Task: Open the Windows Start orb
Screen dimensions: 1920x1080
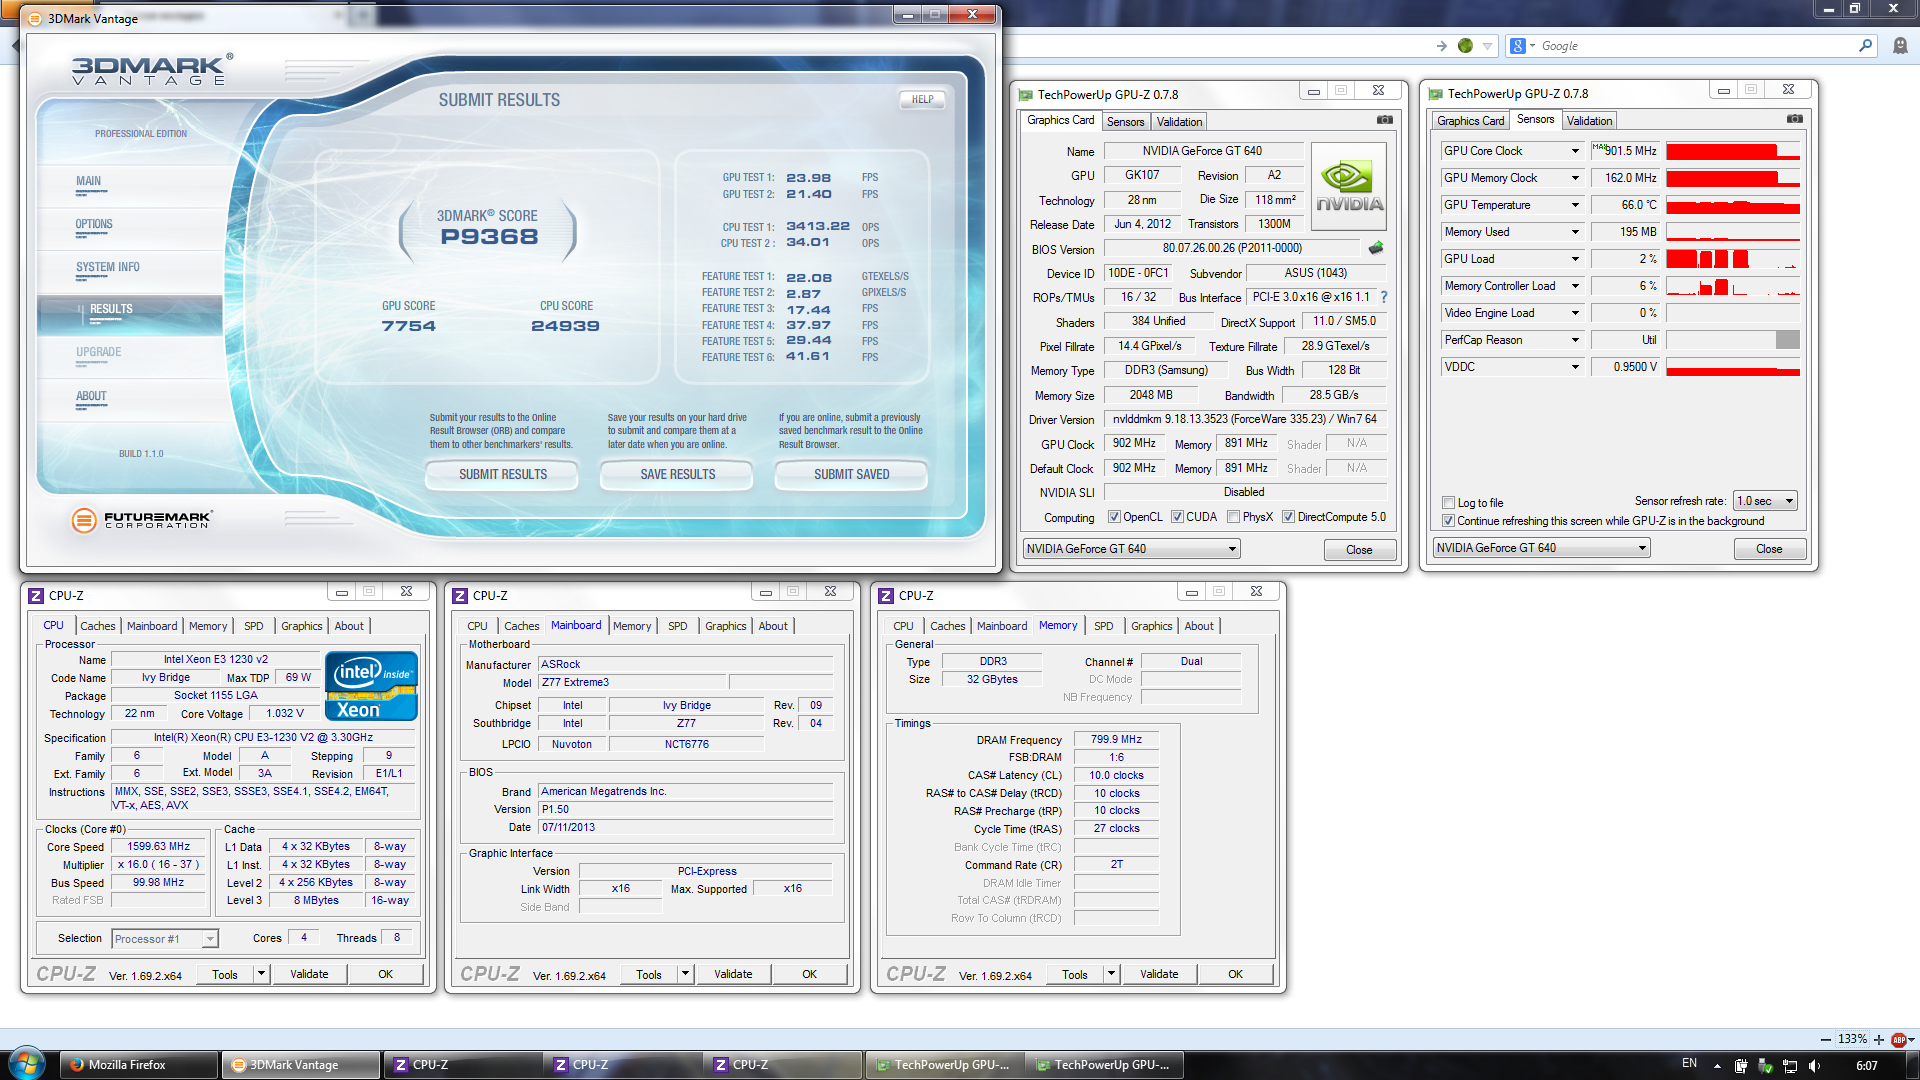Action: [x=26, y=1064]
